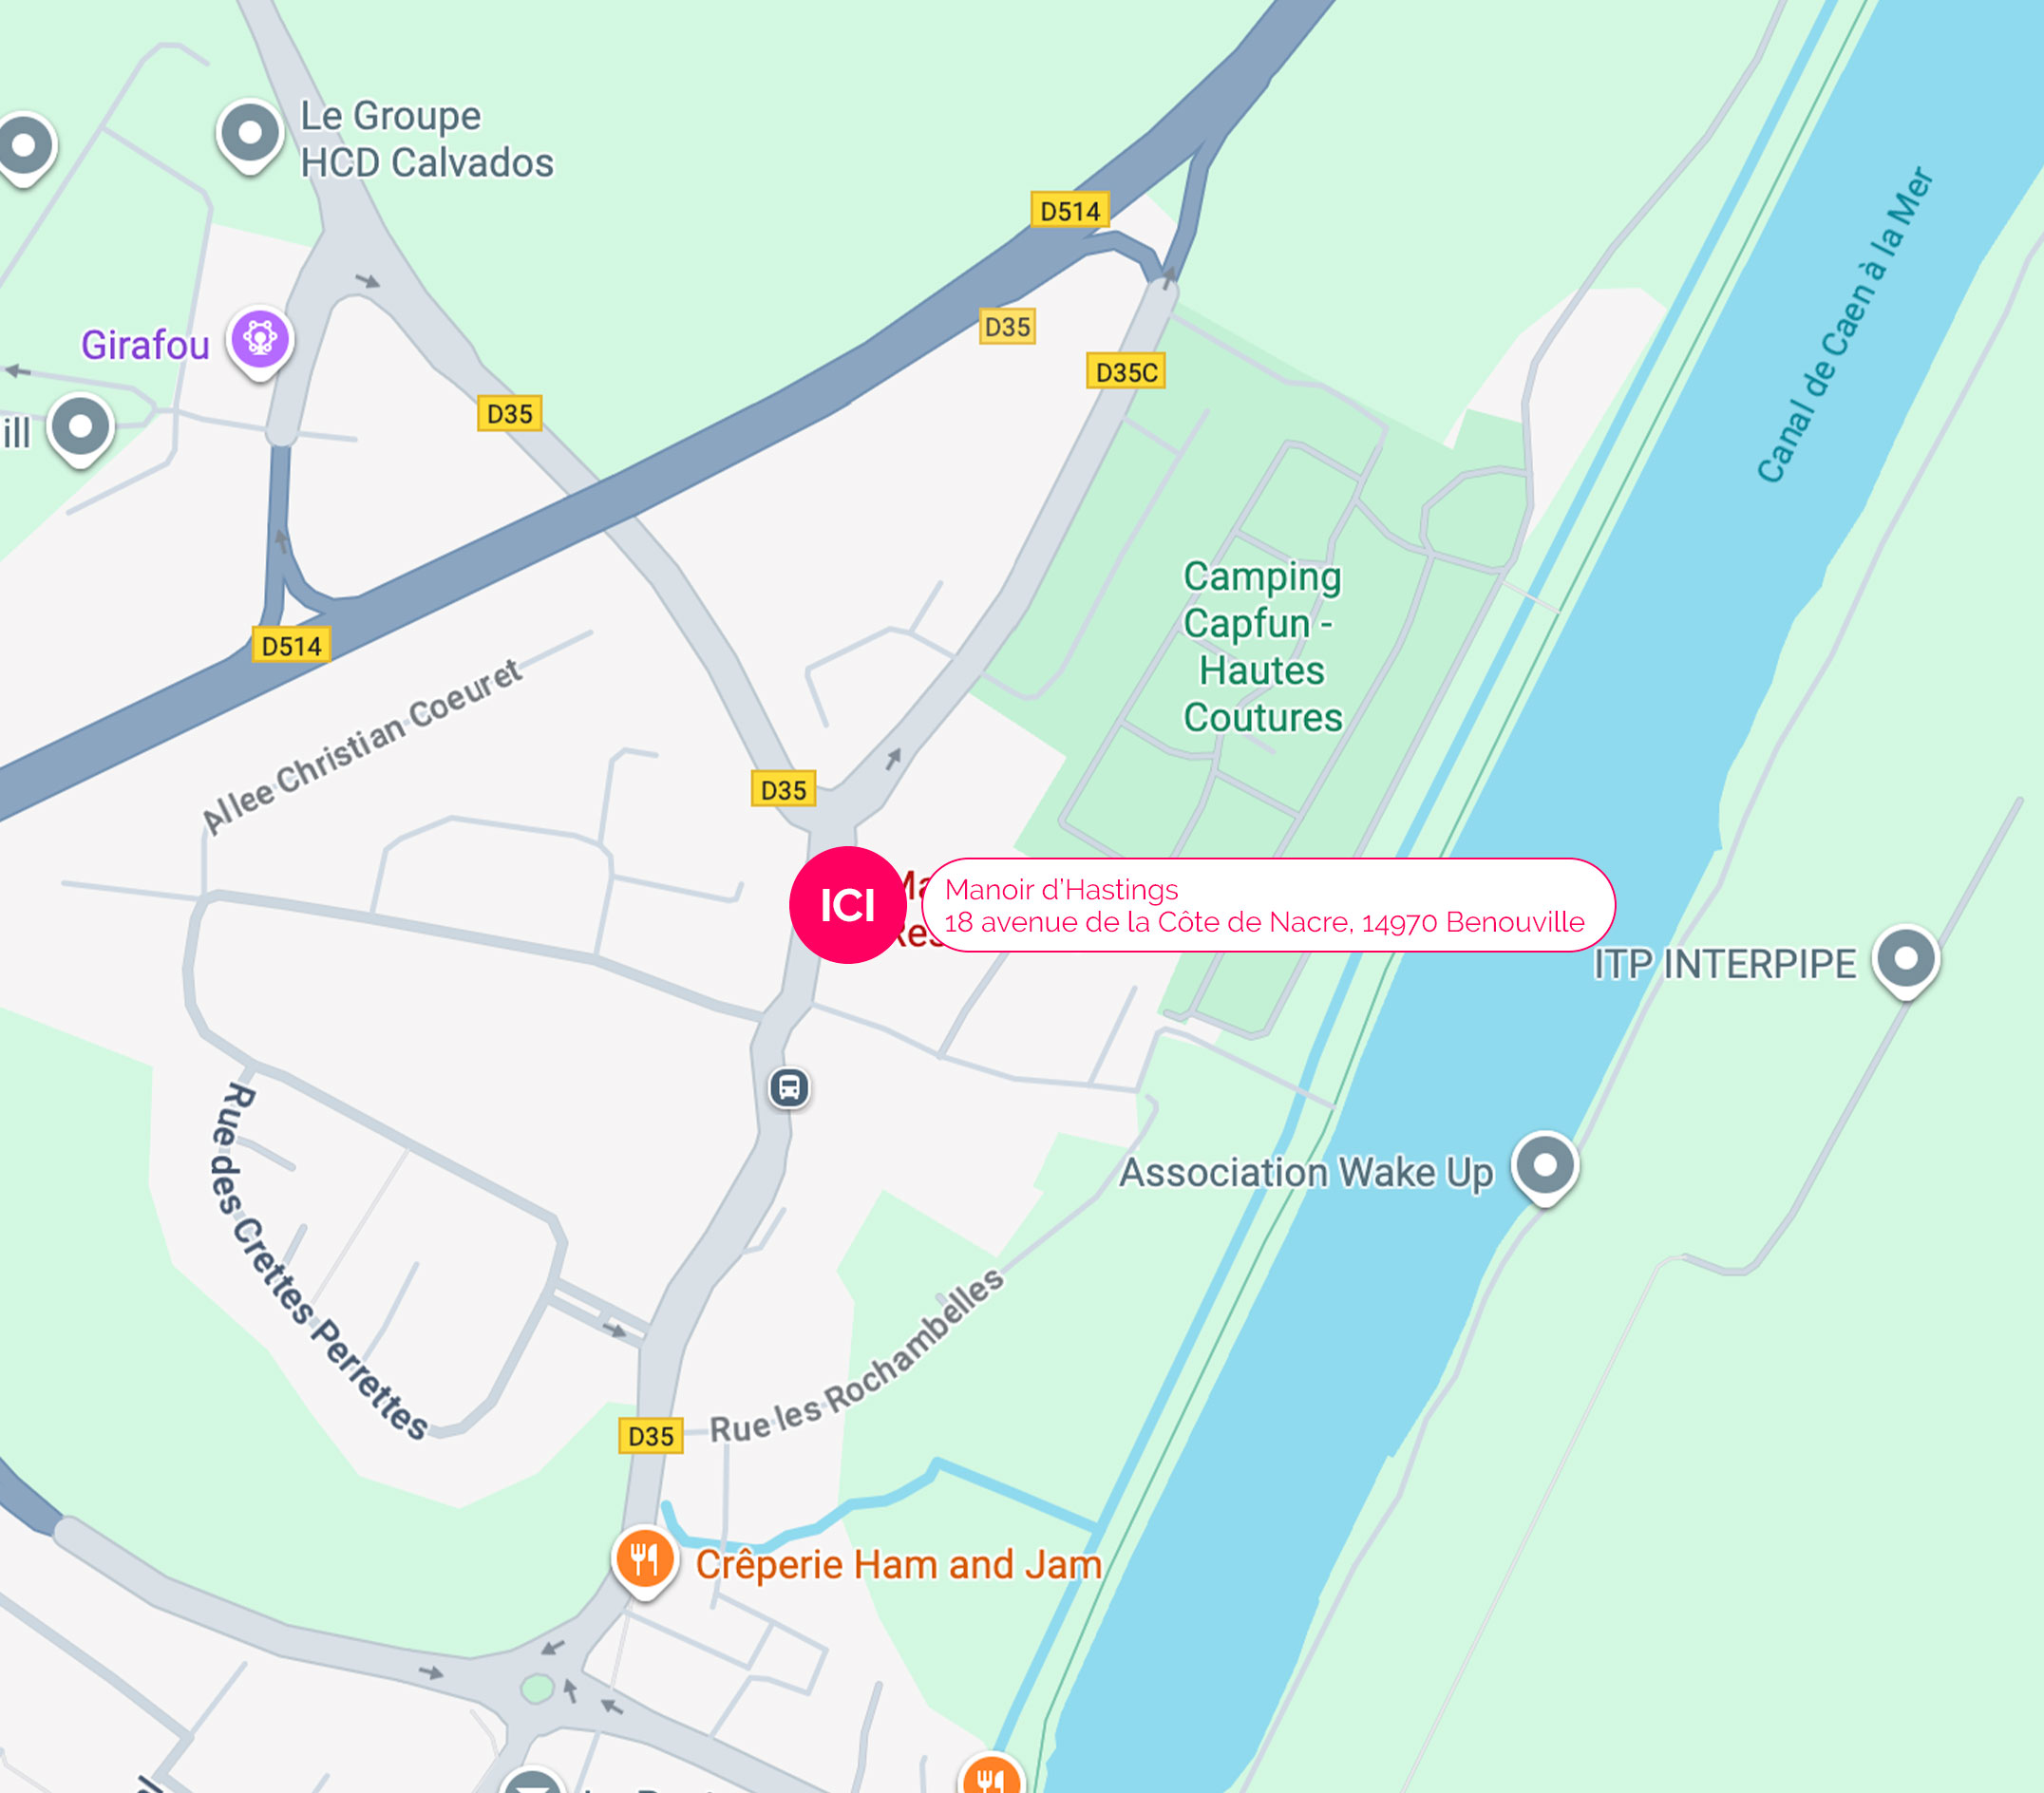The height and width of the screenshot is (1793, 2044).
Task: Click the grey pin at top-left corner
Action: 24,148
